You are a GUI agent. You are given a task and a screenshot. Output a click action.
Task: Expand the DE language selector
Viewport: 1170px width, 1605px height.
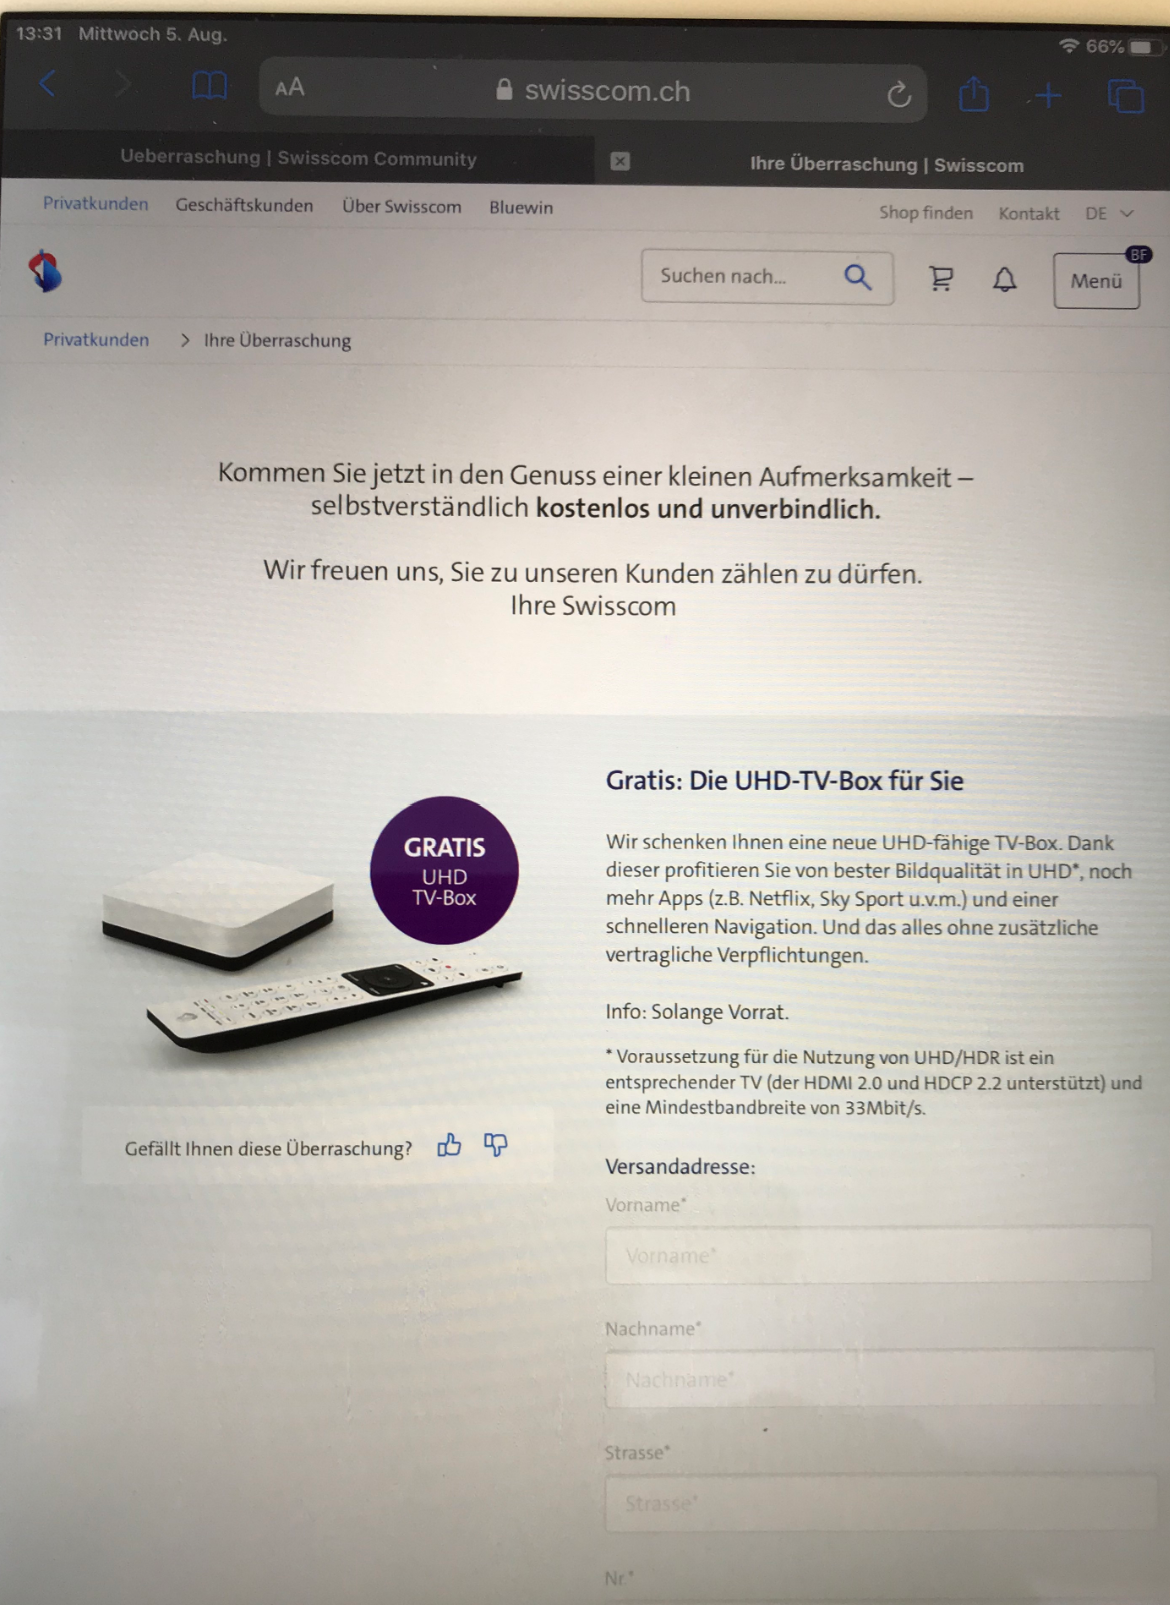[x=1109, y=213]
